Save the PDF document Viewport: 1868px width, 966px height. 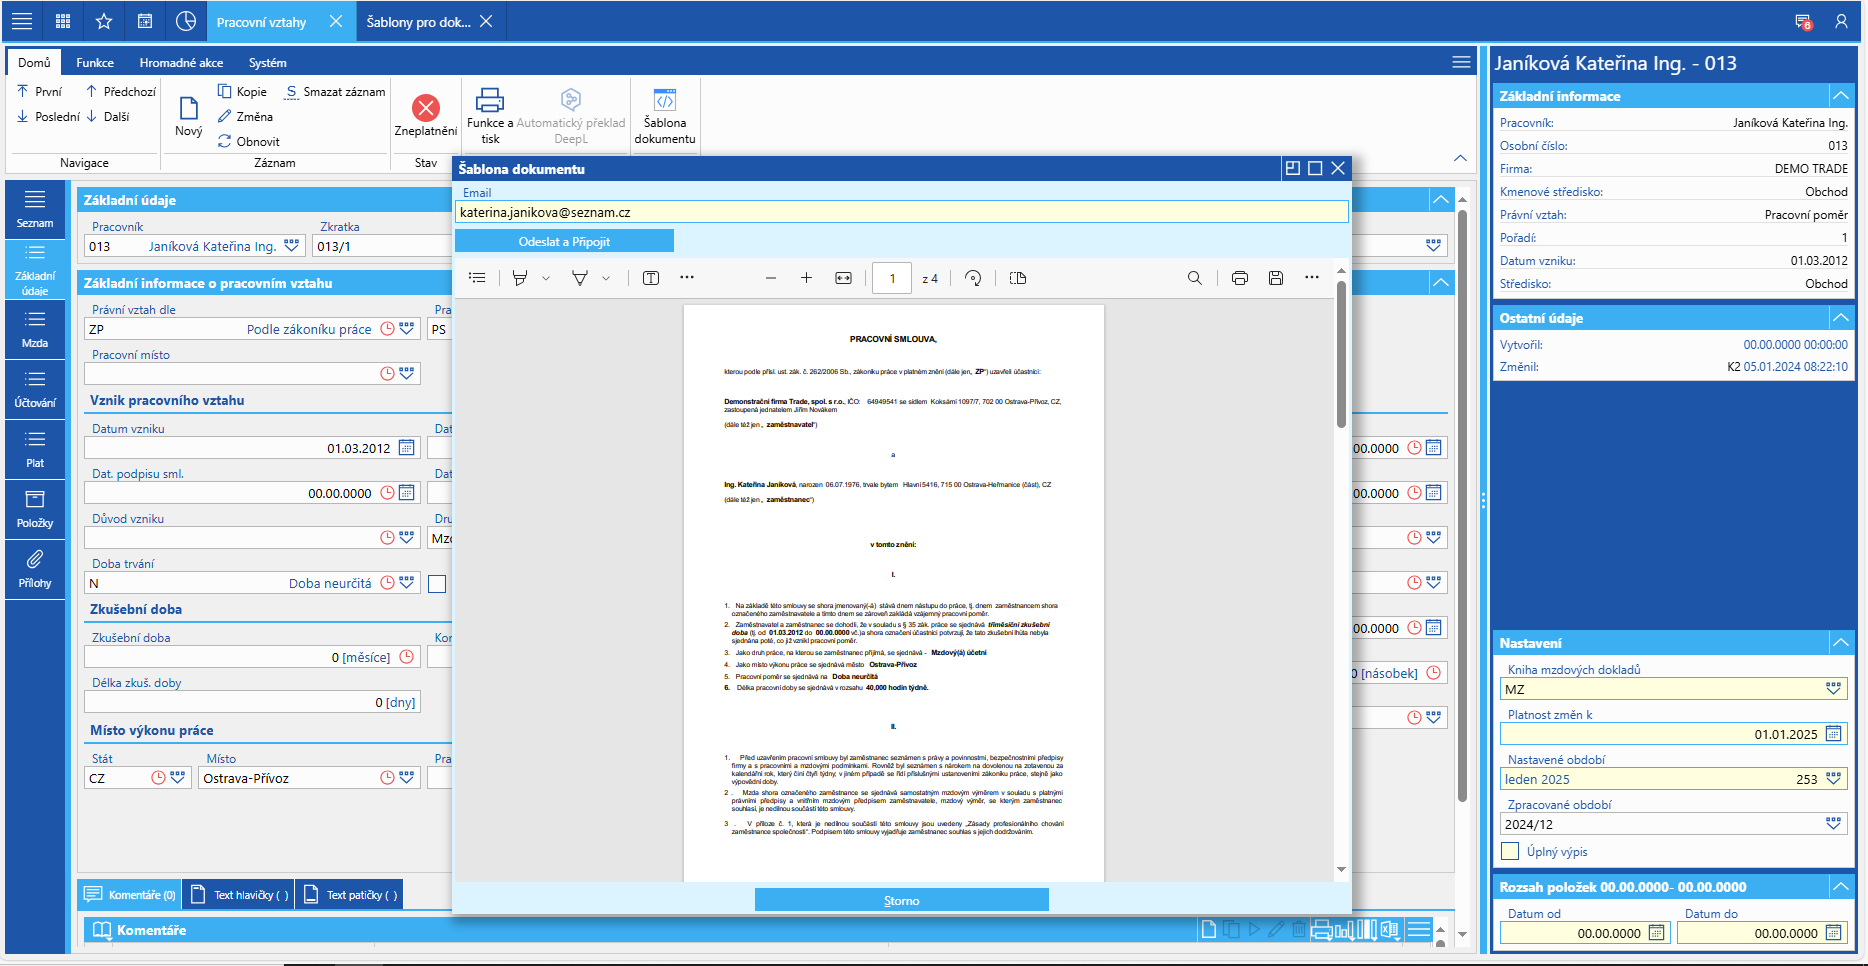pyautogui.click(x=1276, y=278)
